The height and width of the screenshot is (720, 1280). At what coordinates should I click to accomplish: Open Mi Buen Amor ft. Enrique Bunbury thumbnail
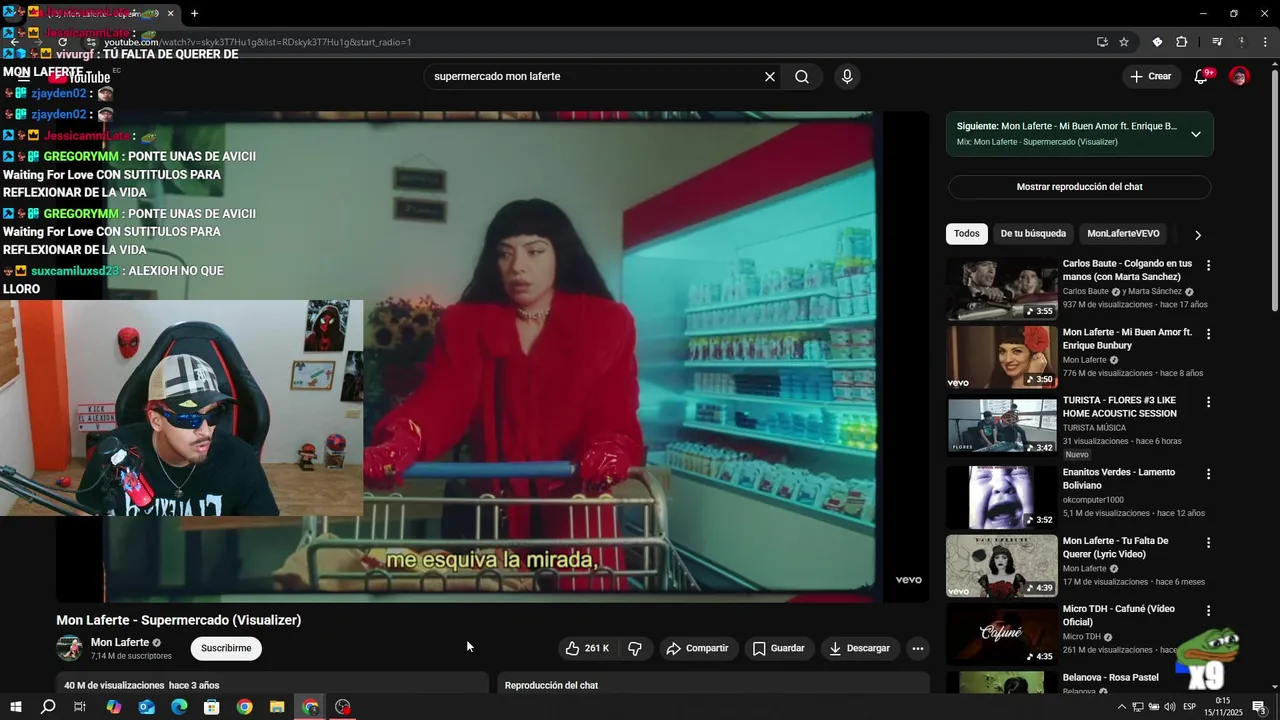click(x=1002, y=357)
